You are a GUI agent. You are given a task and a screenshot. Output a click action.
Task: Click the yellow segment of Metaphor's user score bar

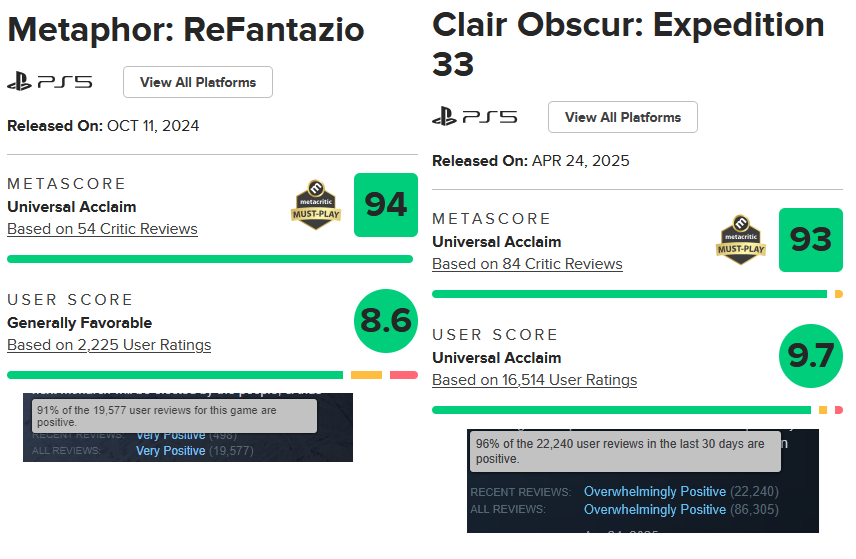point(366,375)
